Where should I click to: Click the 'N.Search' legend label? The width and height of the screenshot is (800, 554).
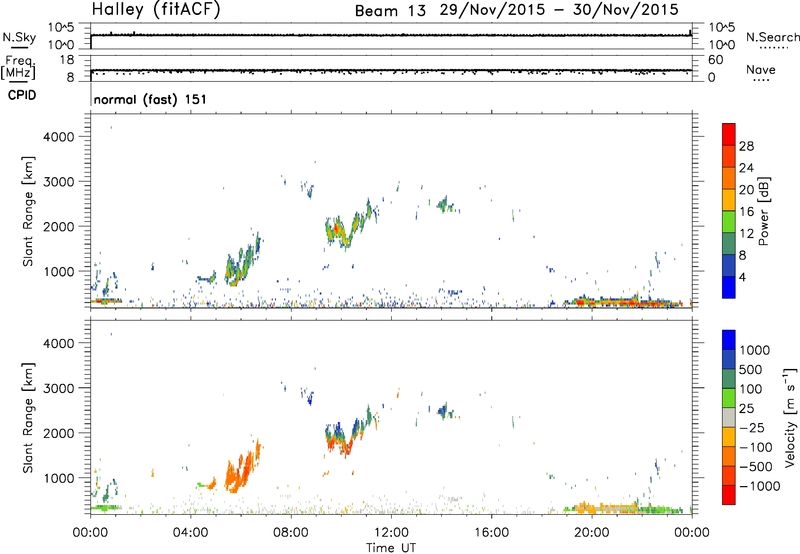pyautogui.click(x=772, y=37)
